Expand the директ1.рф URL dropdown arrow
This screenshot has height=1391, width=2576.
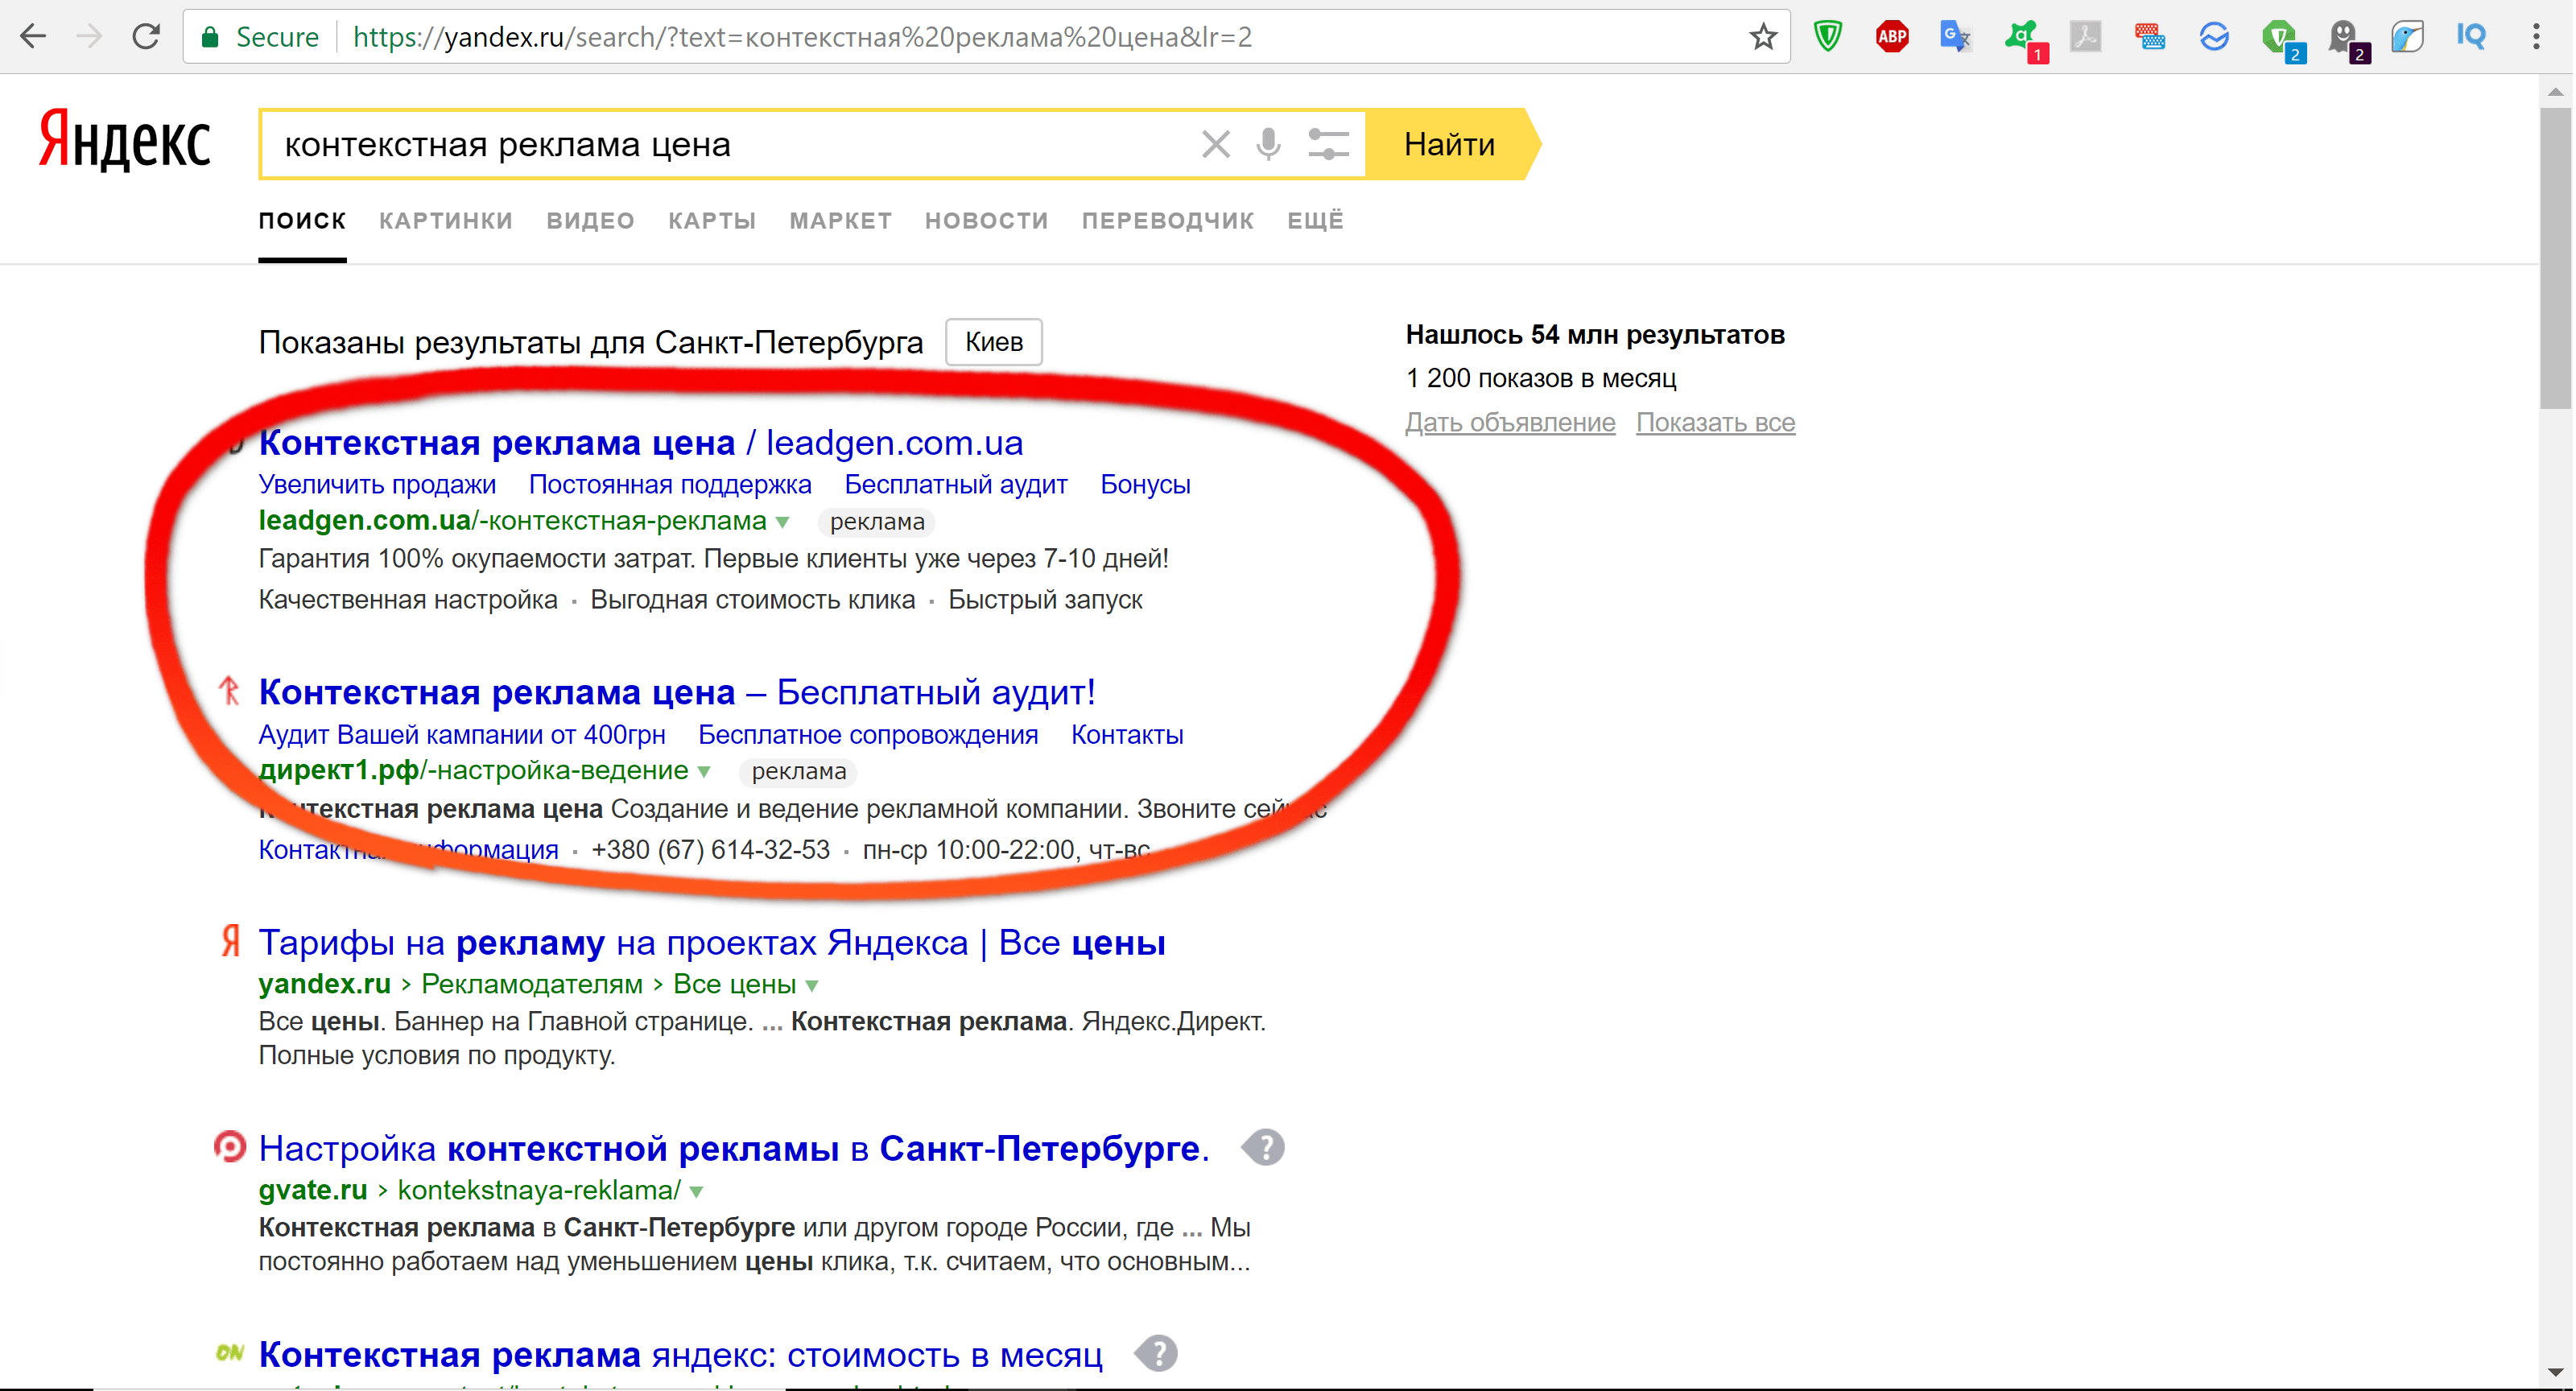(x=705, y=772)
